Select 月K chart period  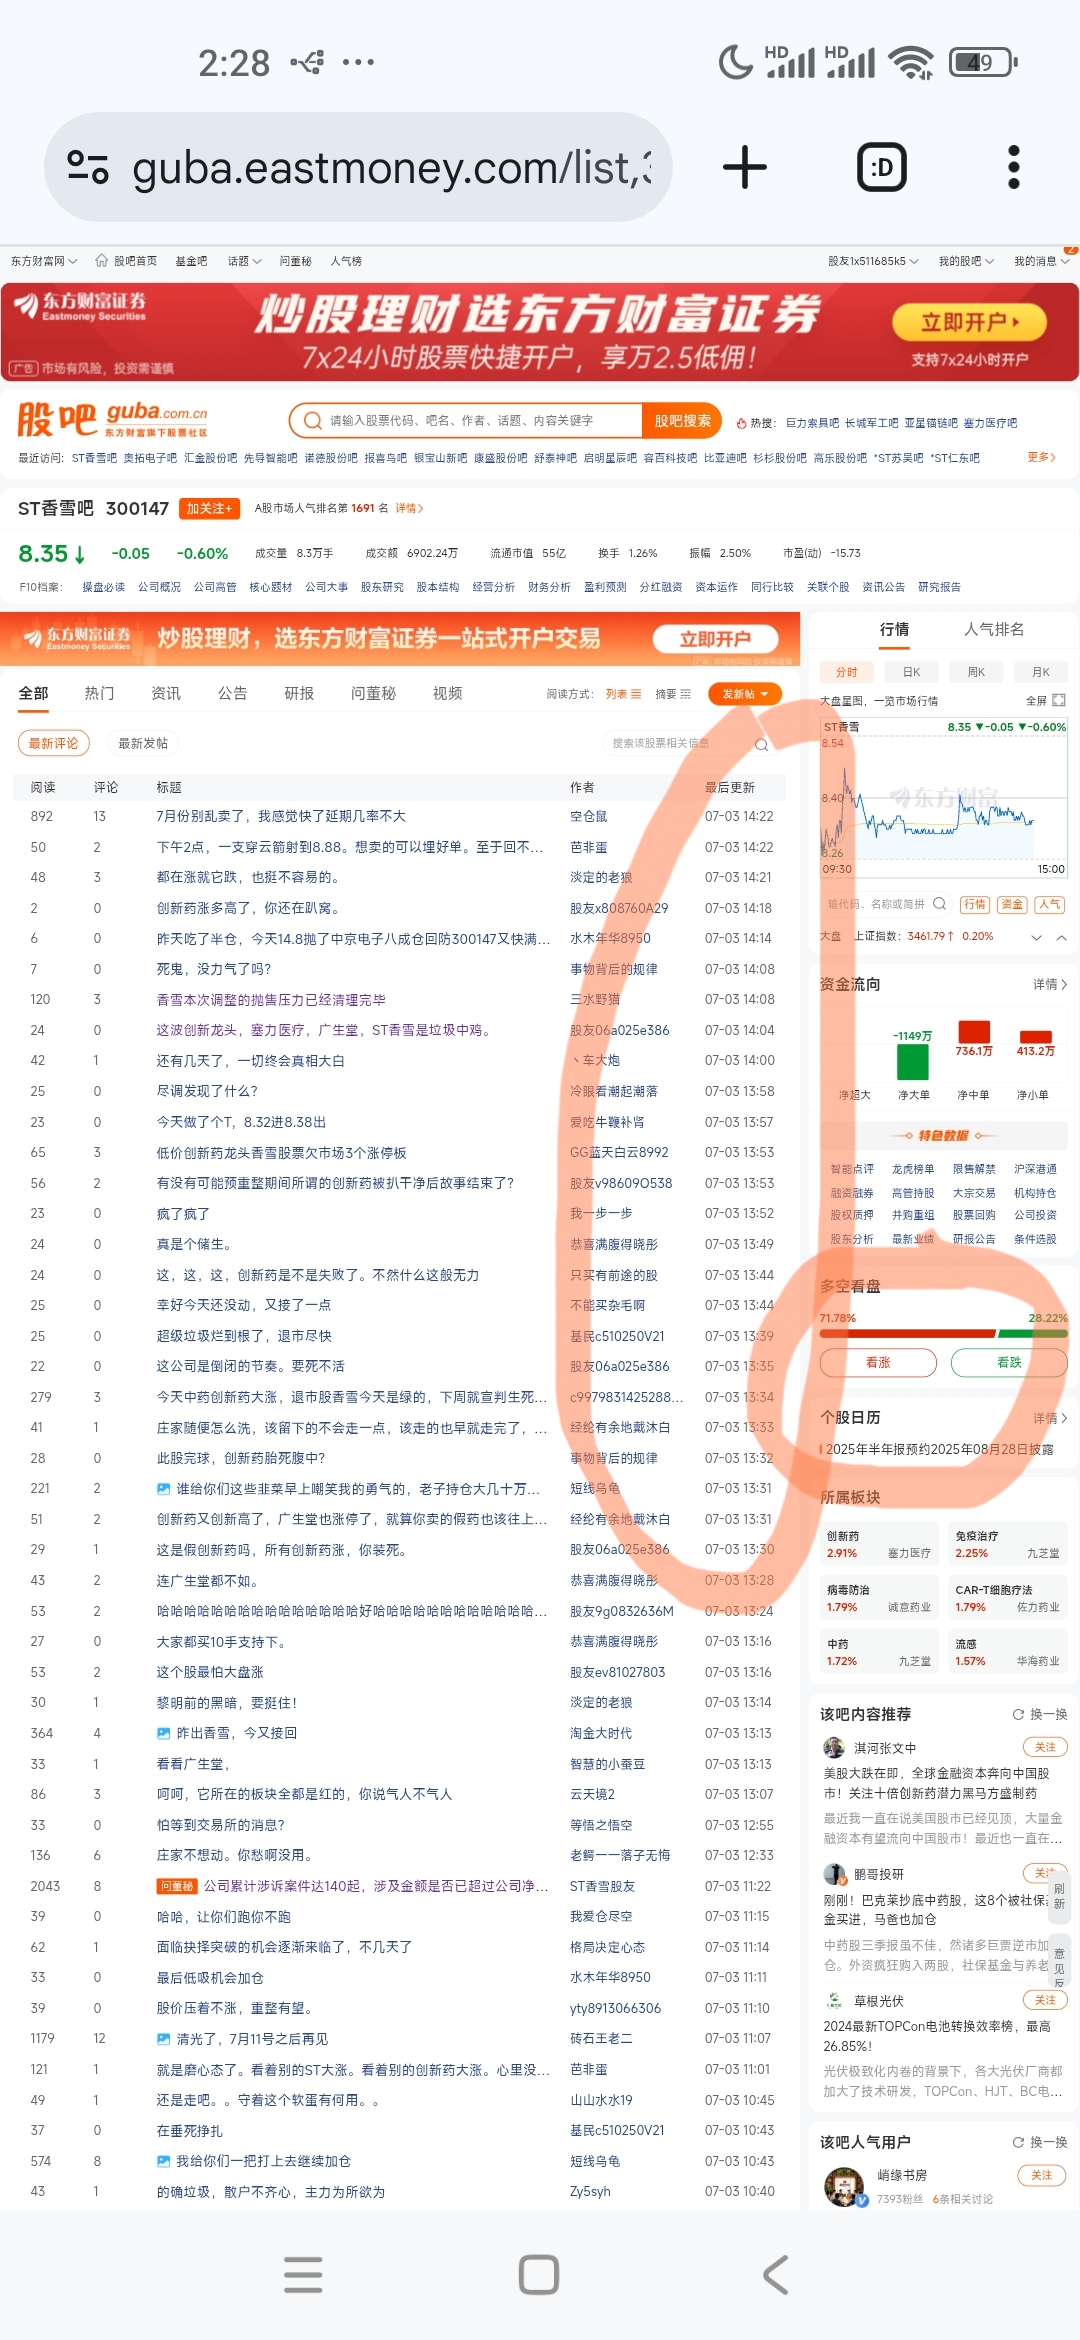(x=1041, y=672)
